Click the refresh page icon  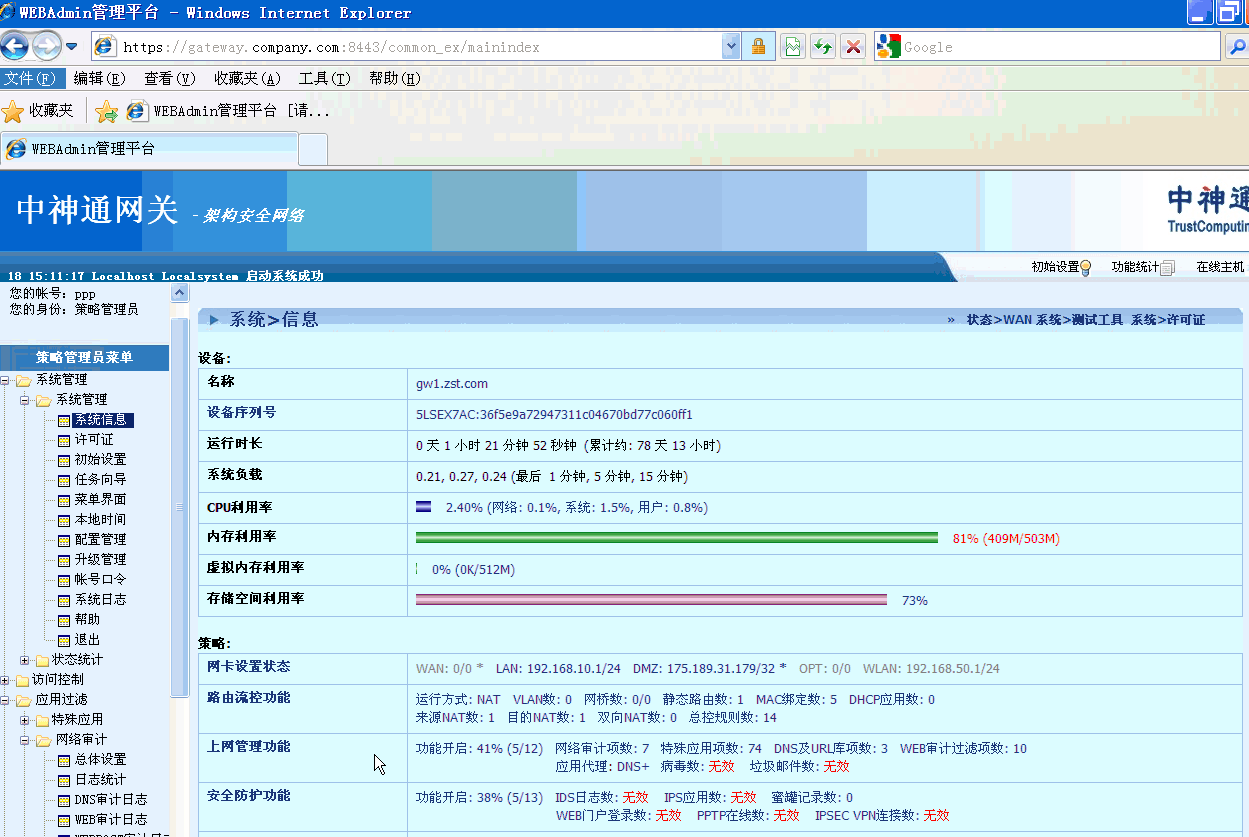pyautogui.click(x=823, y=47)
